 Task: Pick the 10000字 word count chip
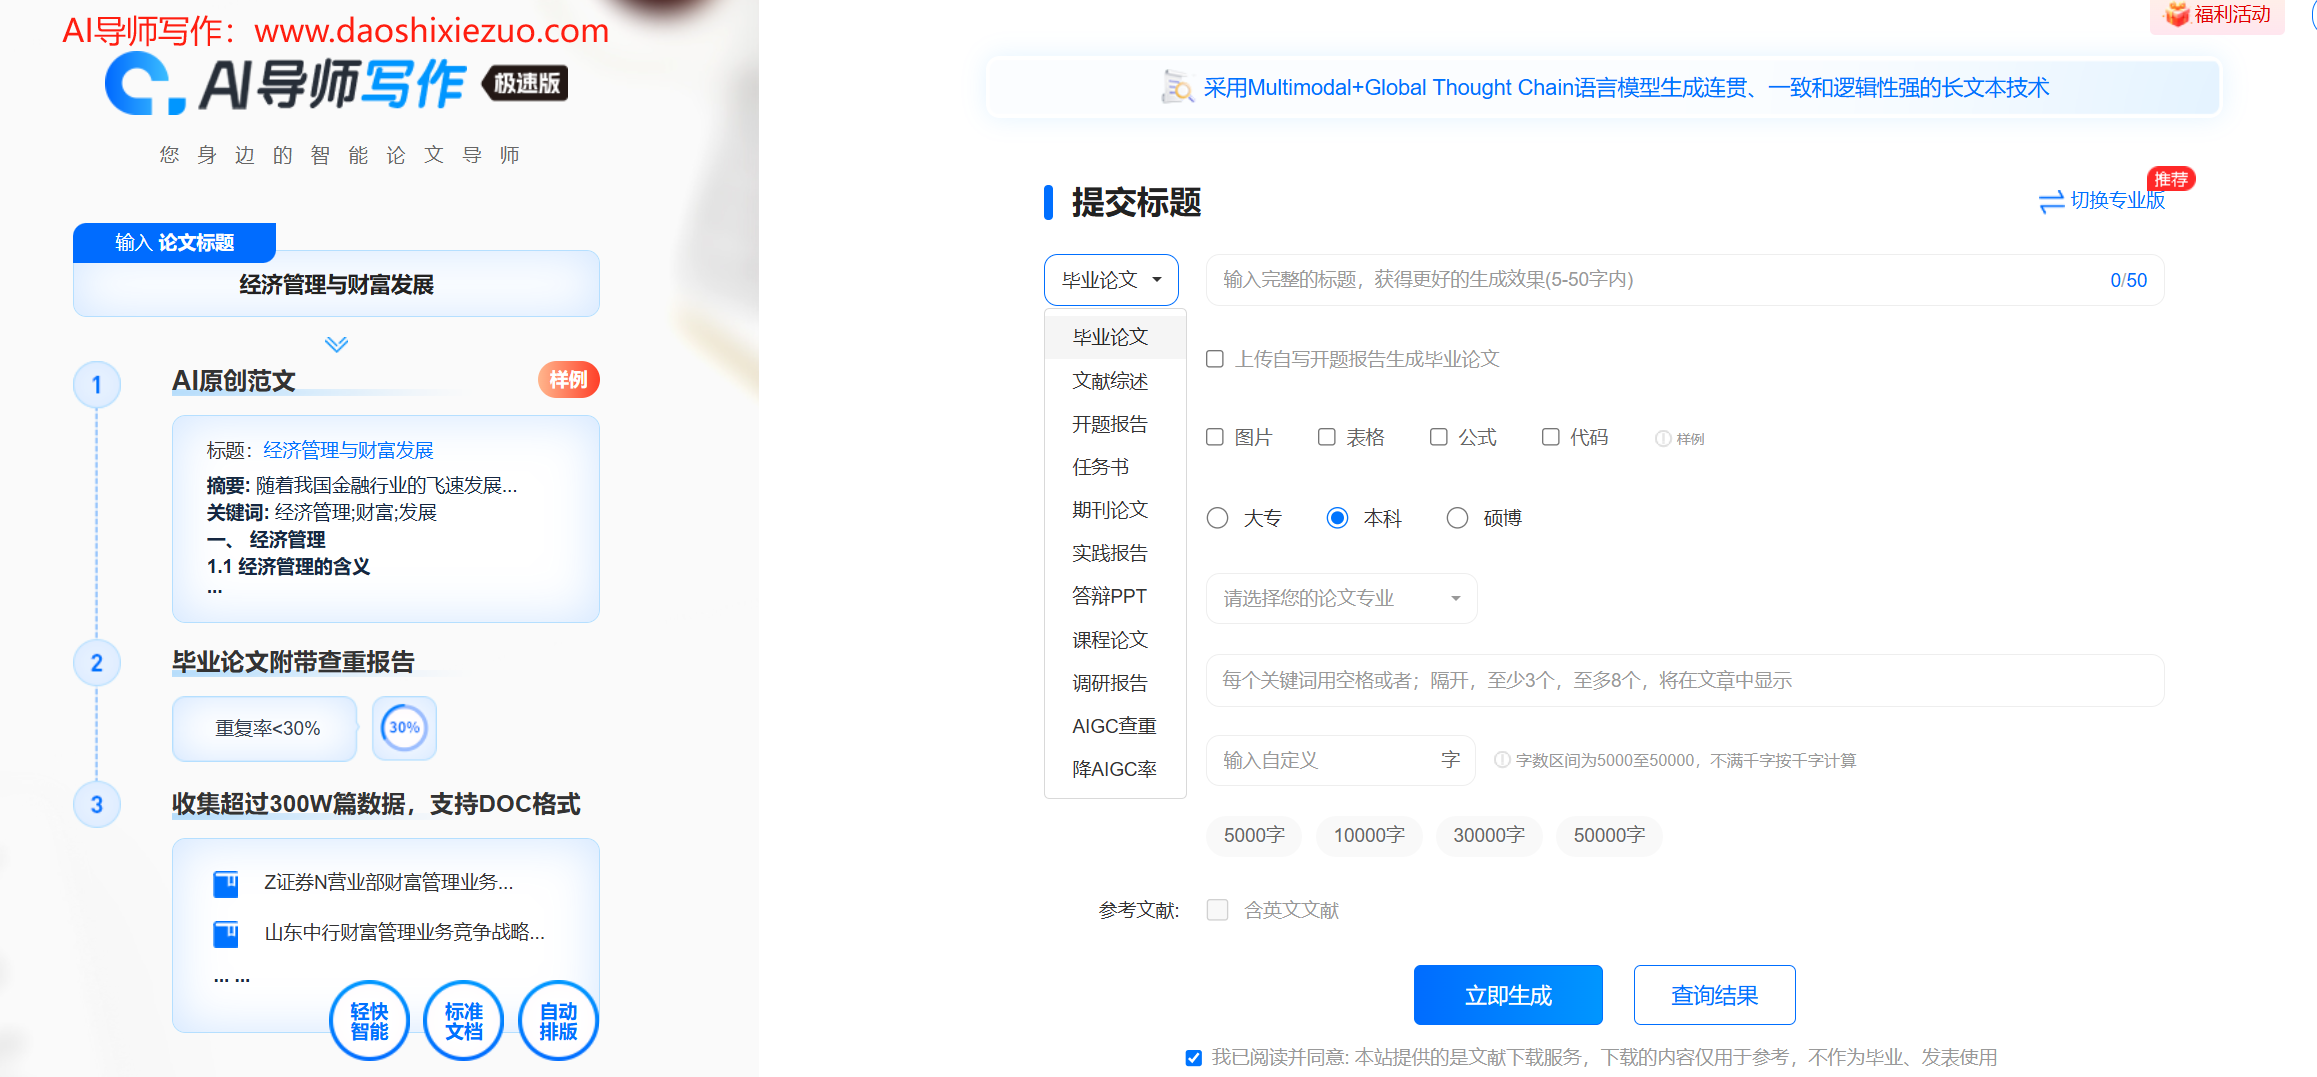1369,835
